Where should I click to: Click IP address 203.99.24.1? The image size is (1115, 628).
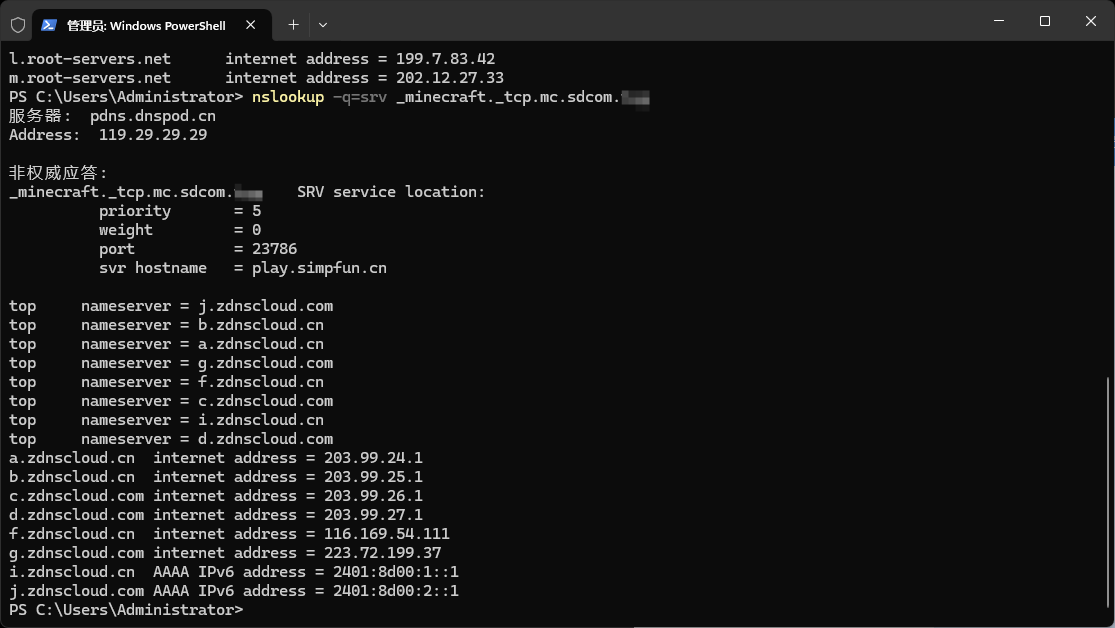[373, 458]
